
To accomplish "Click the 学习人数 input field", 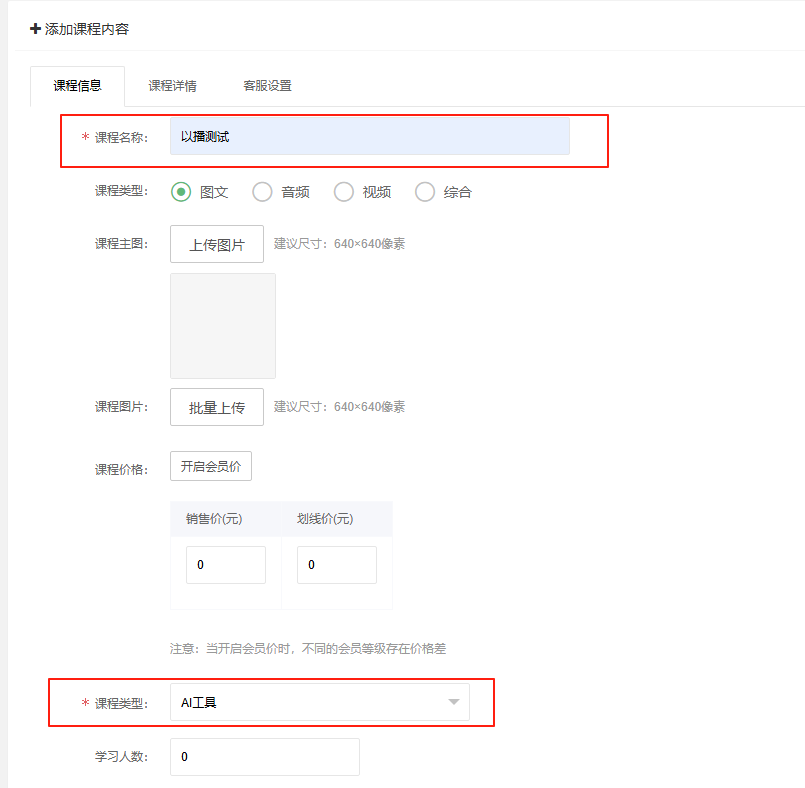I will click(264, 757).
